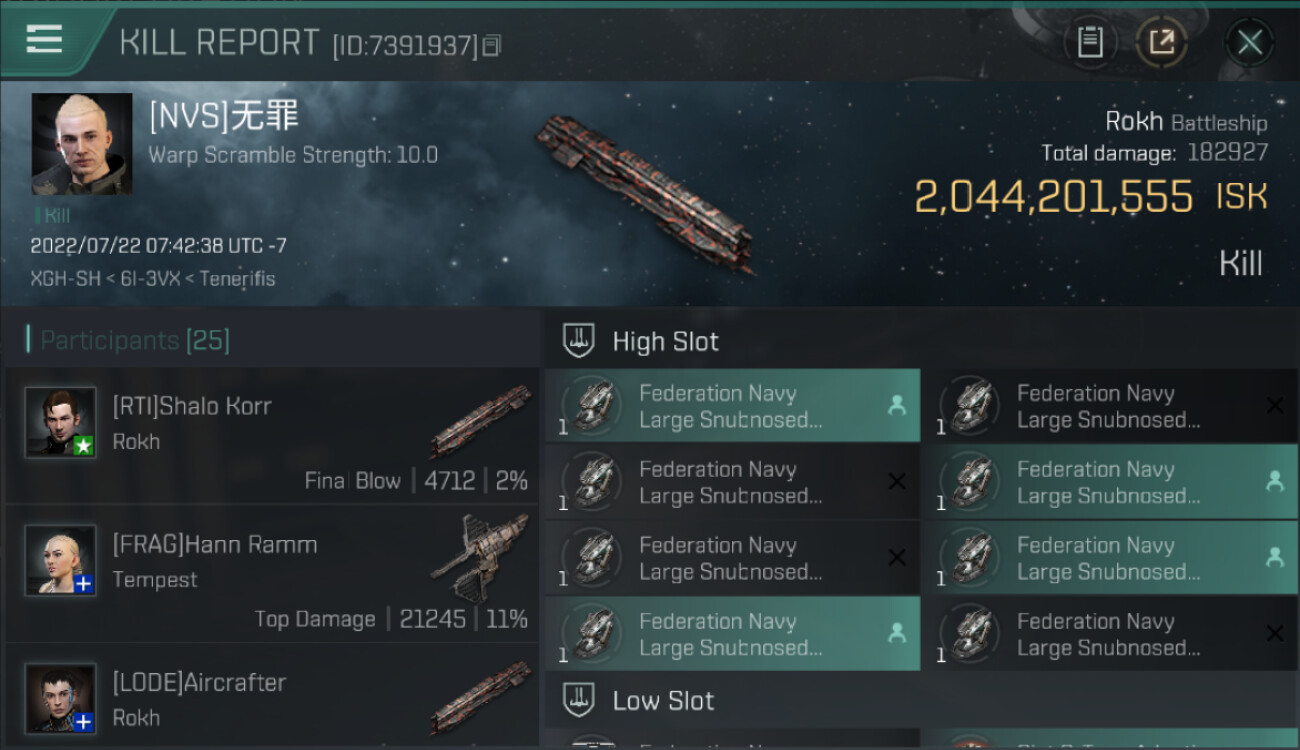This screenshot has height=750, width=1300.
Task: Open Hann Ramm's pilot portrait
Action: pos(61,560)
